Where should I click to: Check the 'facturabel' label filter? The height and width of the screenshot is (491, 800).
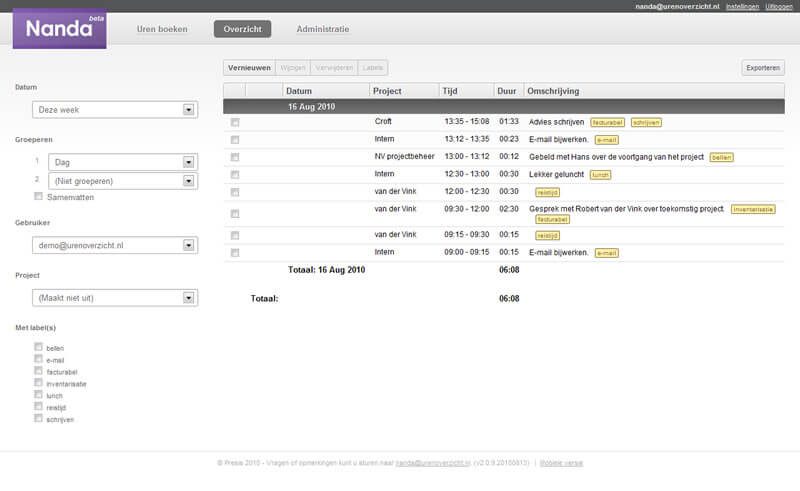point(38,371)
